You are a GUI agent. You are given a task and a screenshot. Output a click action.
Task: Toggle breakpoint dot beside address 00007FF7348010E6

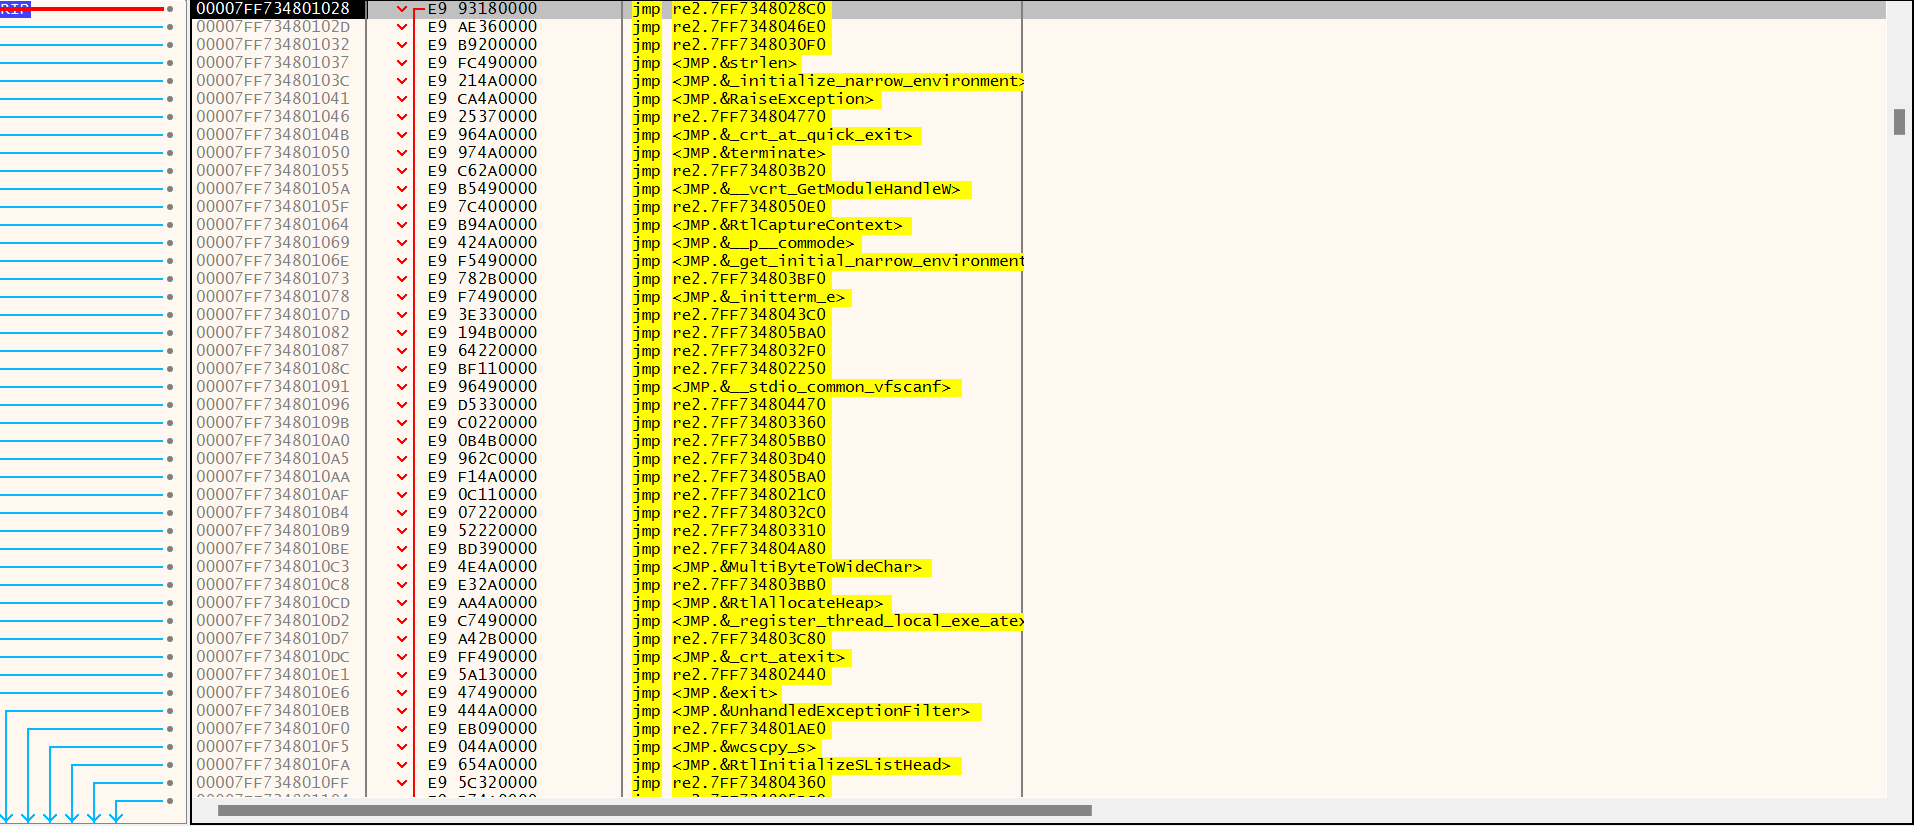170,693
